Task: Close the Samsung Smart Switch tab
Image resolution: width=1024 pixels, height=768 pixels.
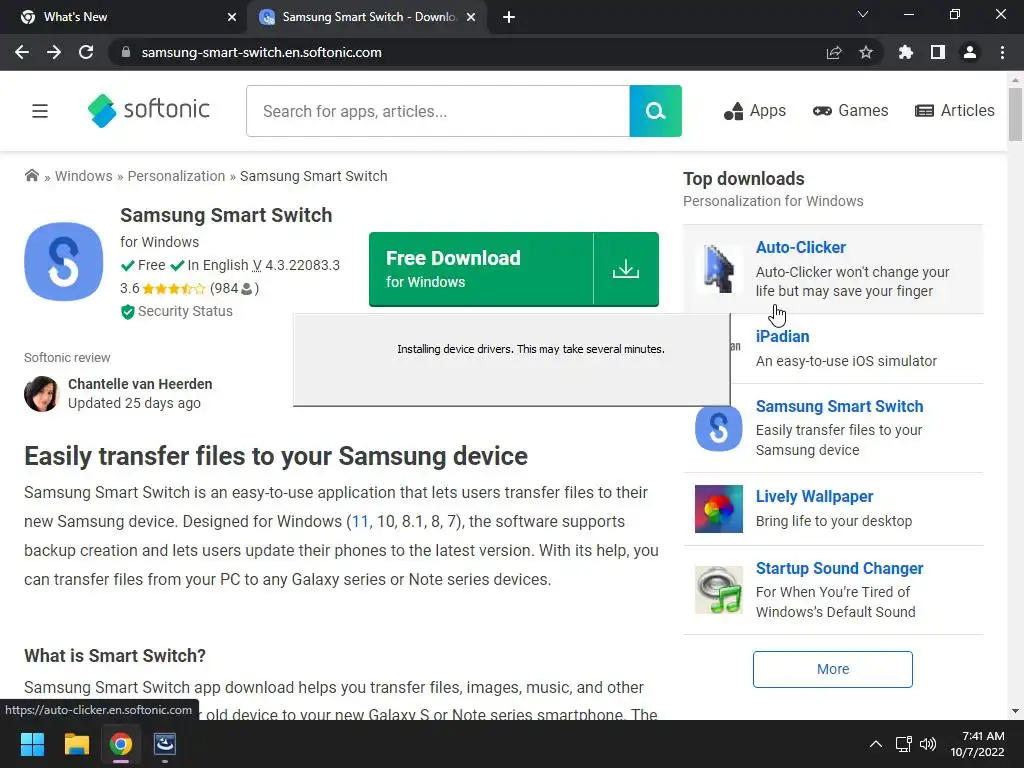Action: coord(471,17)
